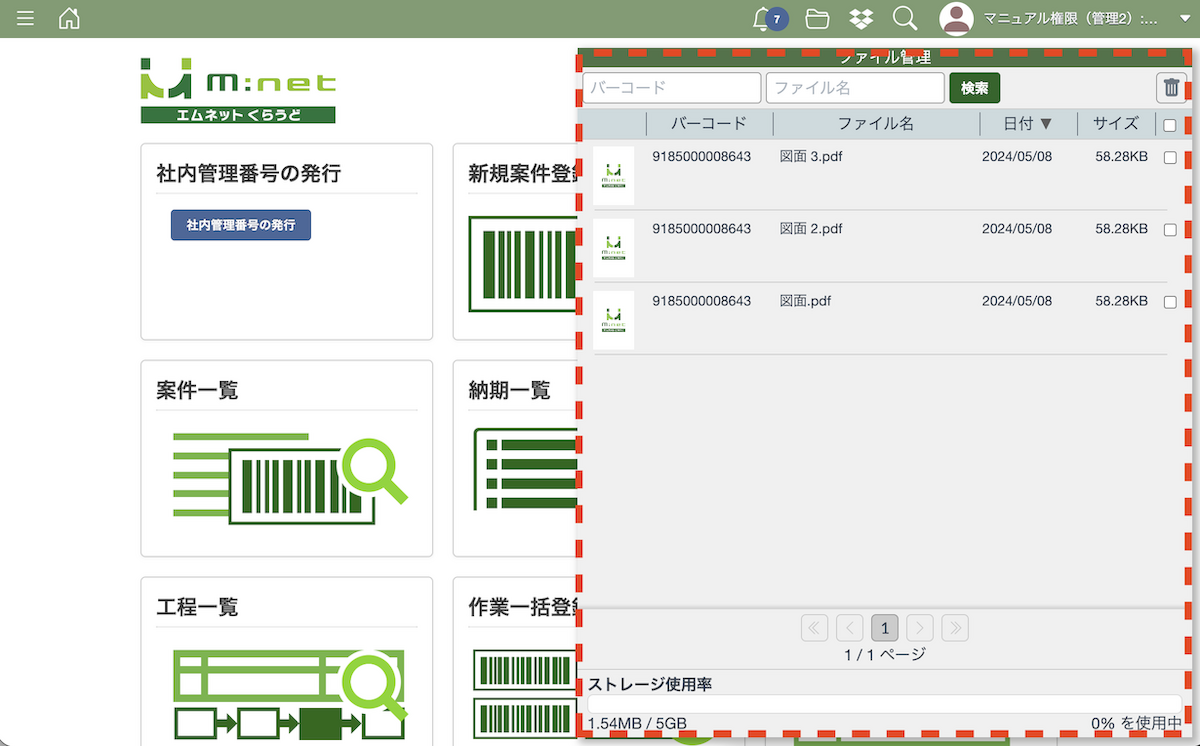
Task: Click the trash delete icon
Action: [1171, 88]
